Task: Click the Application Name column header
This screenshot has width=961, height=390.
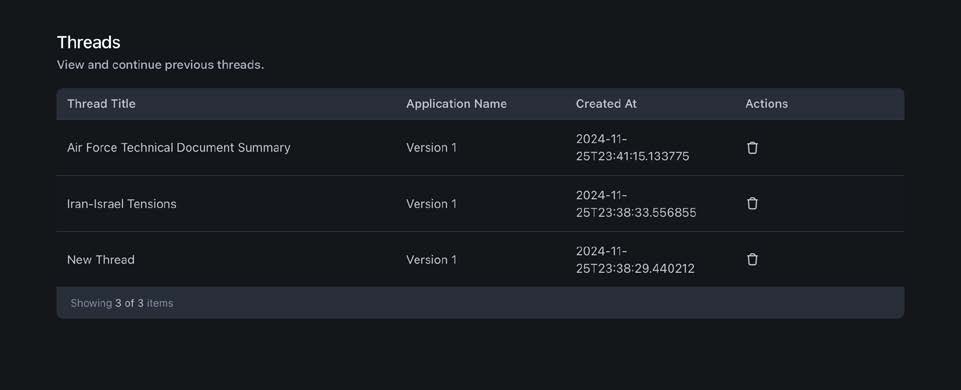Action: pyautogui.click(x=456, y=104)
